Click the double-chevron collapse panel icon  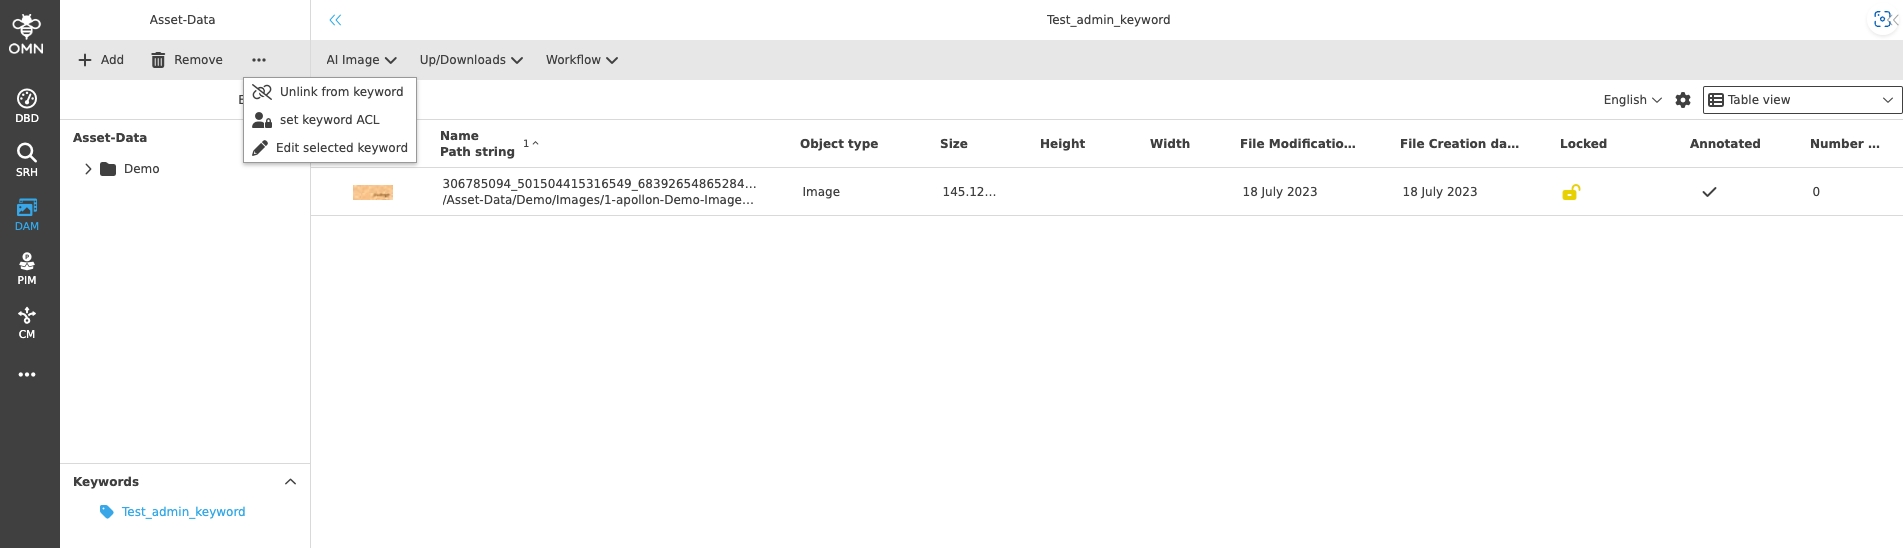[x=335, y=20]
